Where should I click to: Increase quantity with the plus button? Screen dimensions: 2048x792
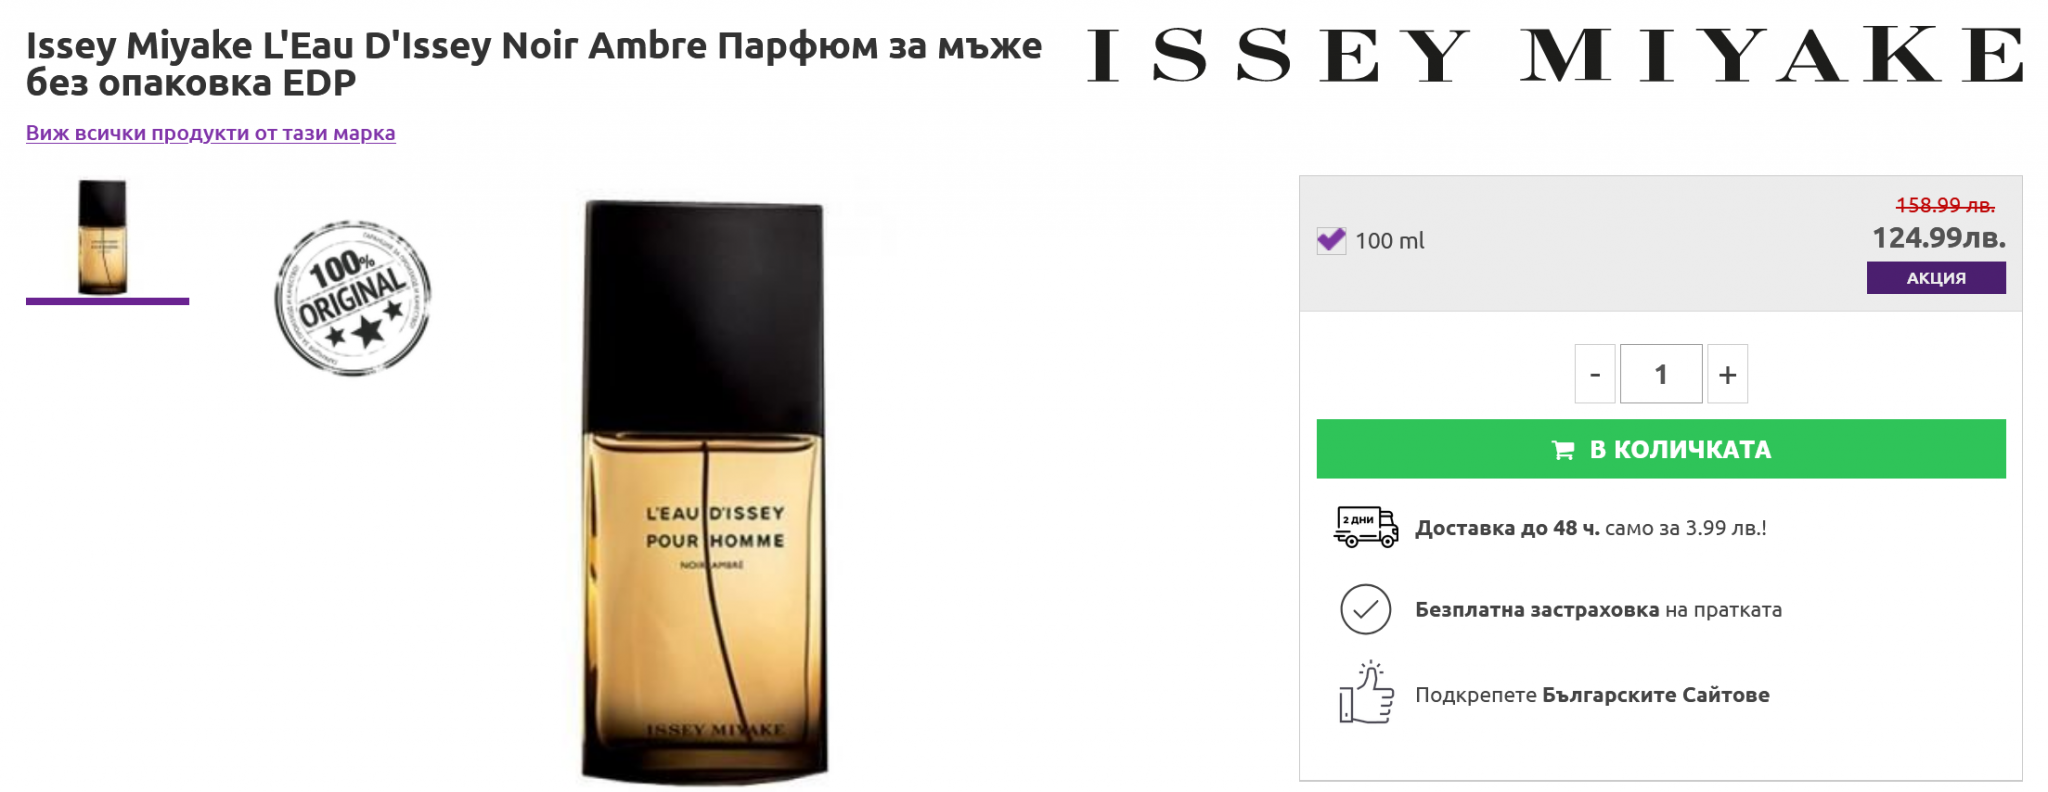pos(1727,374)
